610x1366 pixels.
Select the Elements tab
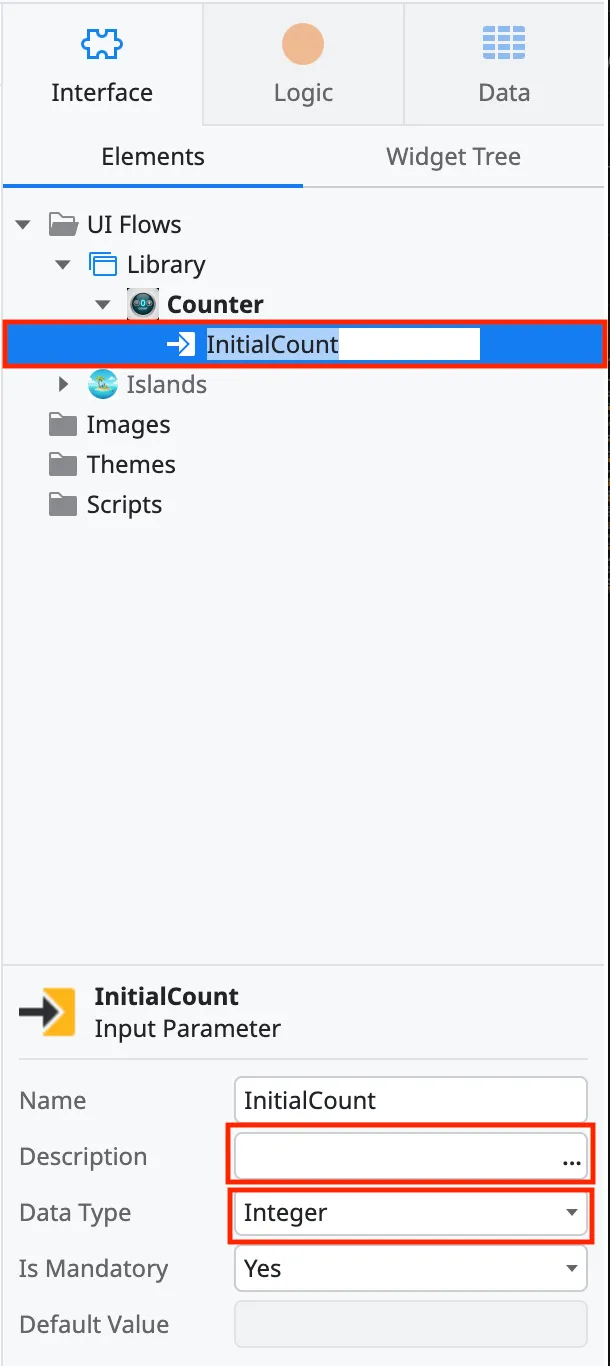pos(152,157)
